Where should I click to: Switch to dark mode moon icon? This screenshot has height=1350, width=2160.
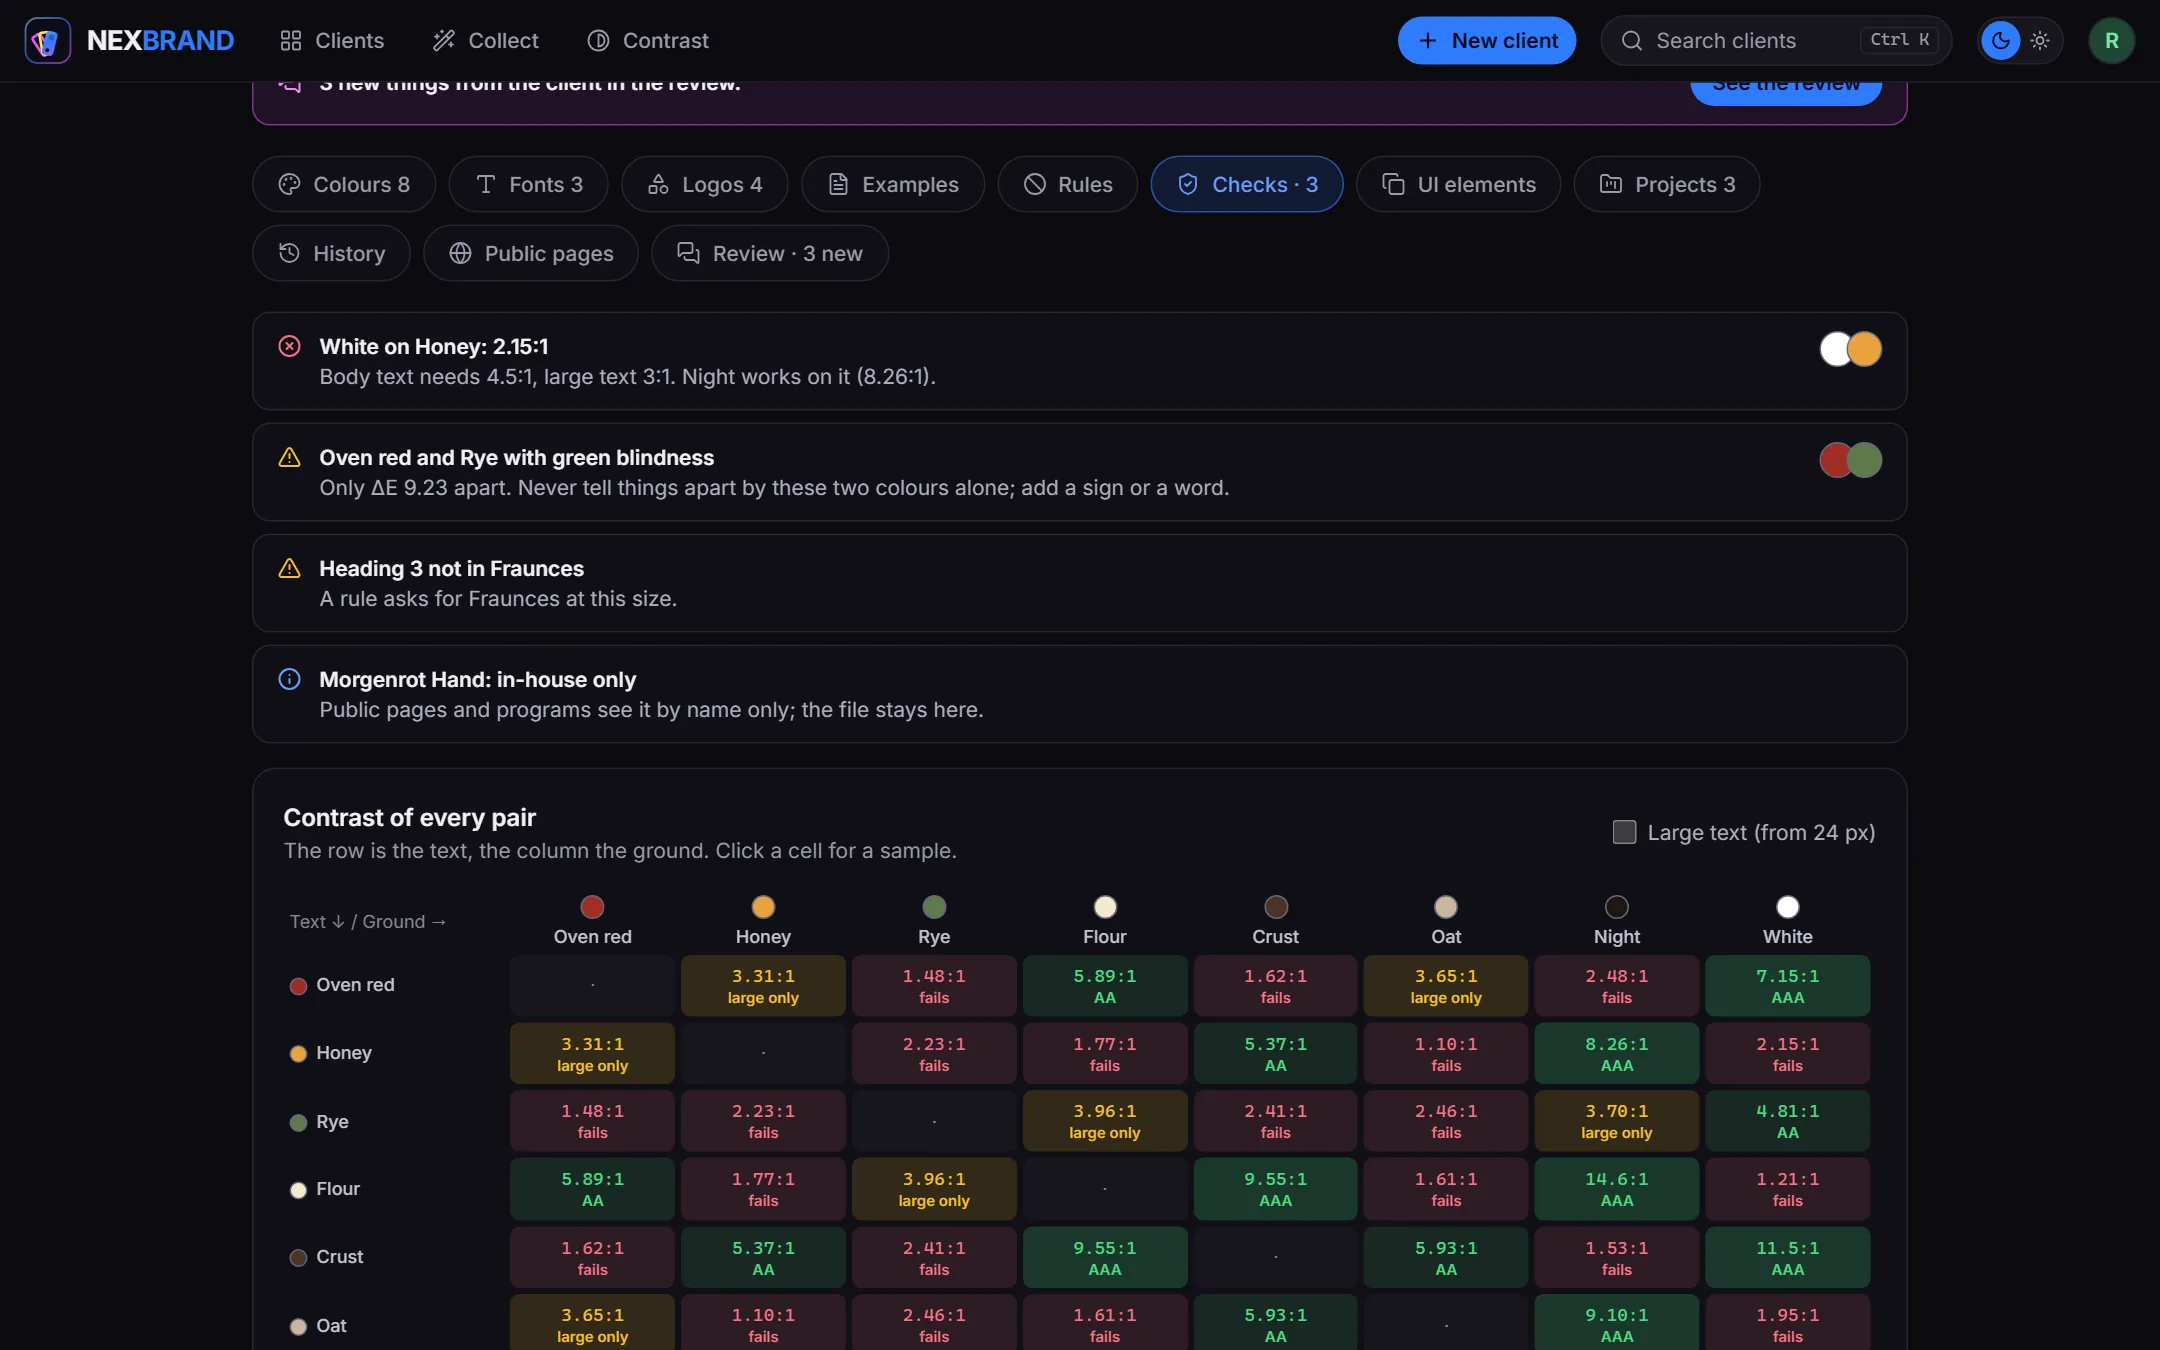pos(2000,41)
